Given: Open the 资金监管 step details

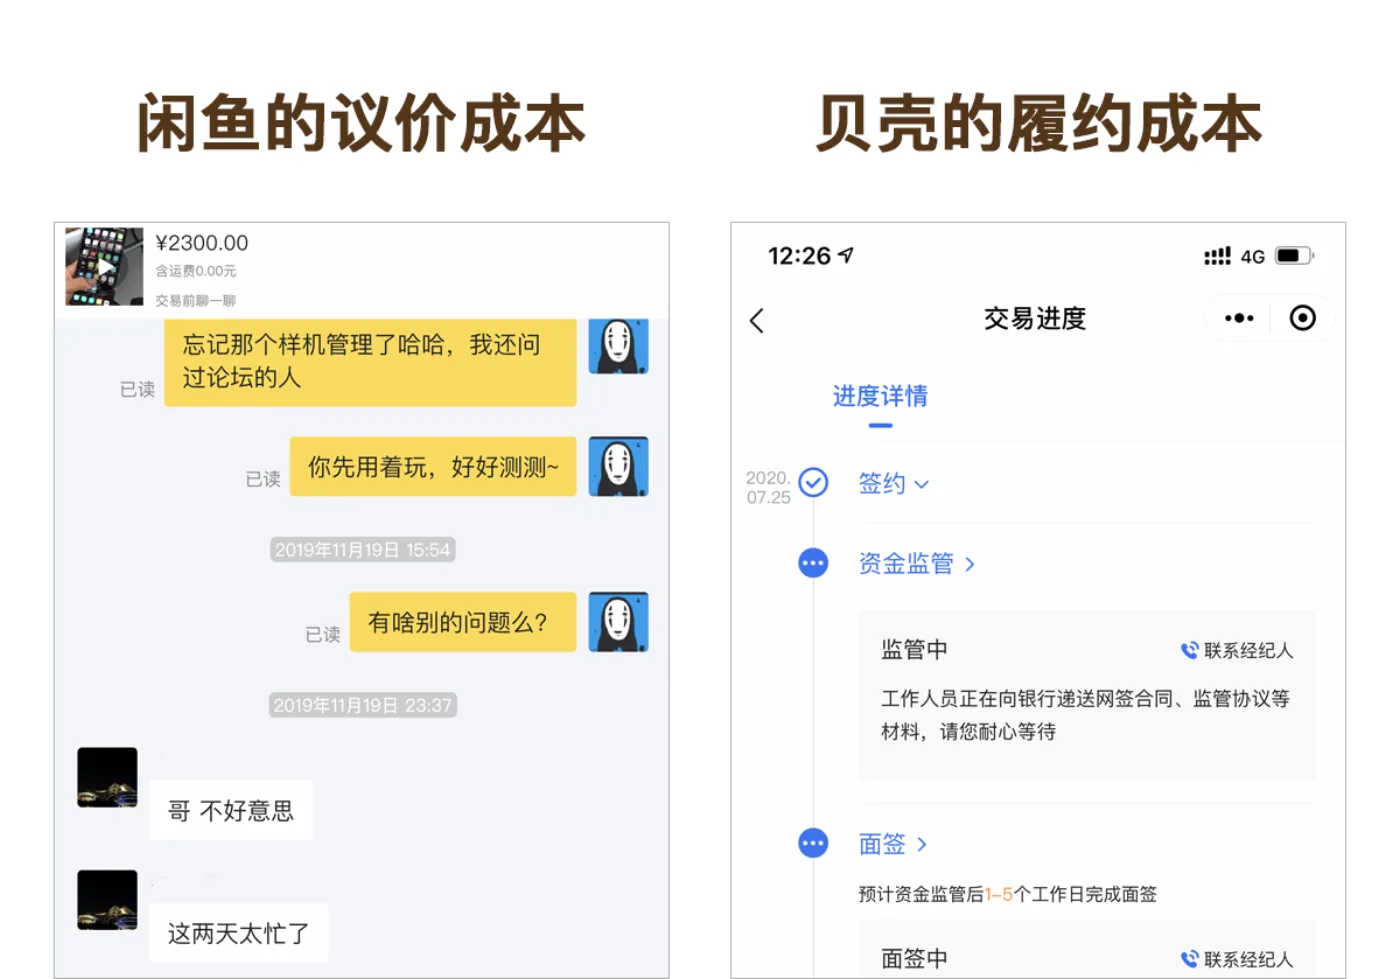Looking at the screenshot, I should tap(916, 564).
